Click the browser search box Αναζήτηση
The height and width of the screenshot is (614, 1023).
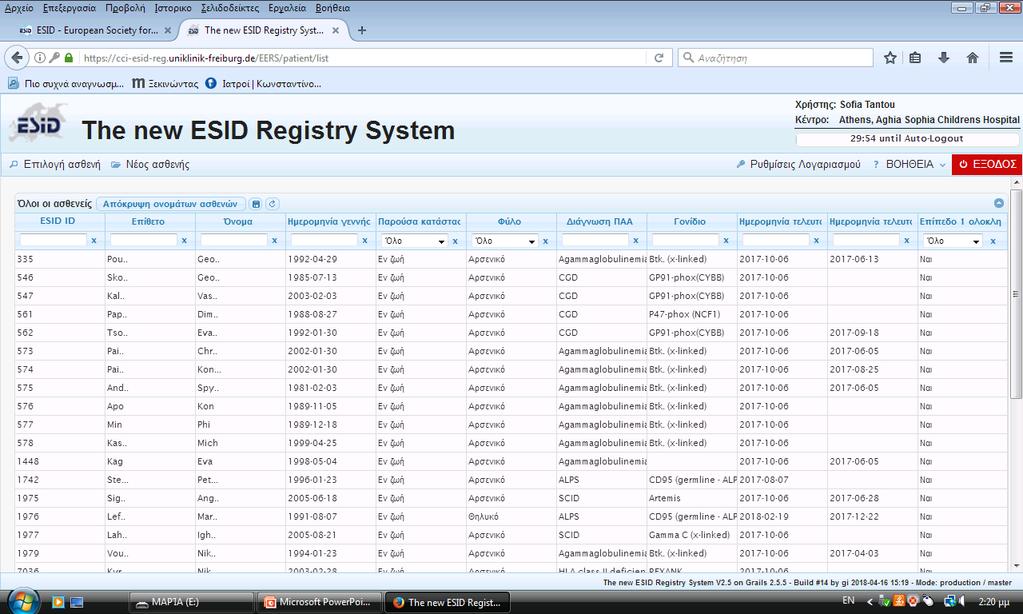[776, 57]
